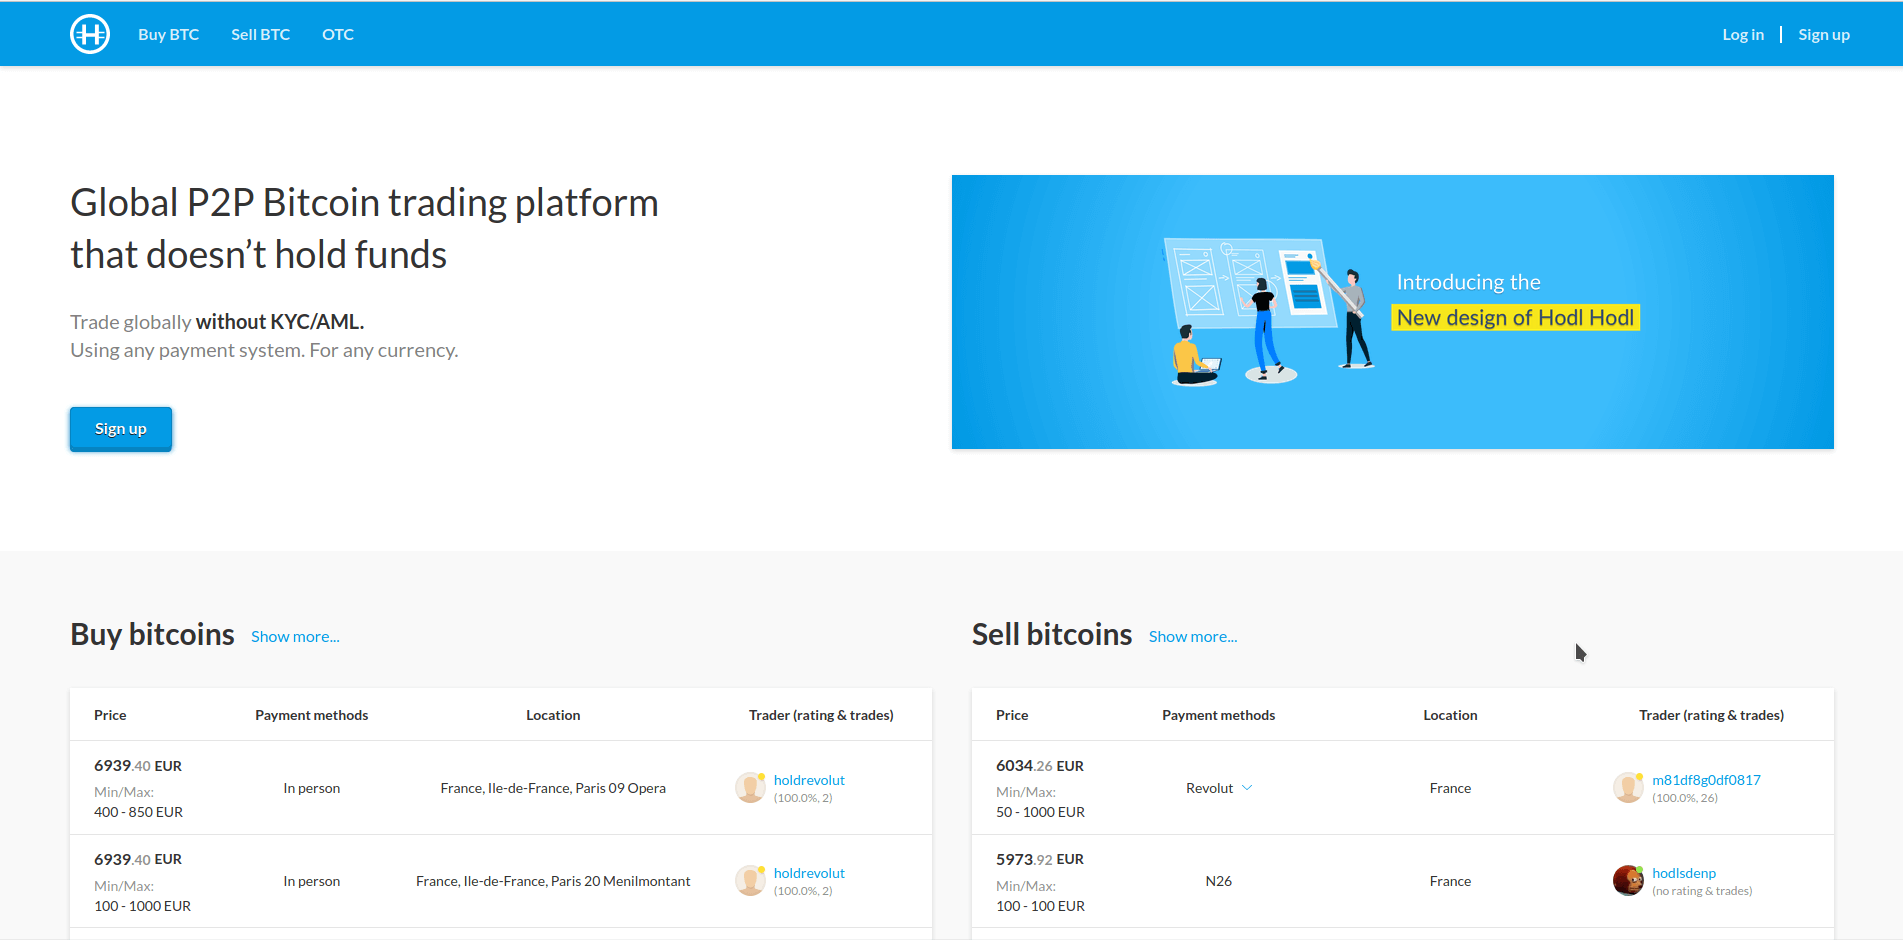Image resolution: width=1903 pixels, height=940 pixels.
Task: Click the Hodl Hodl logo icon
Action: [90, 33]
